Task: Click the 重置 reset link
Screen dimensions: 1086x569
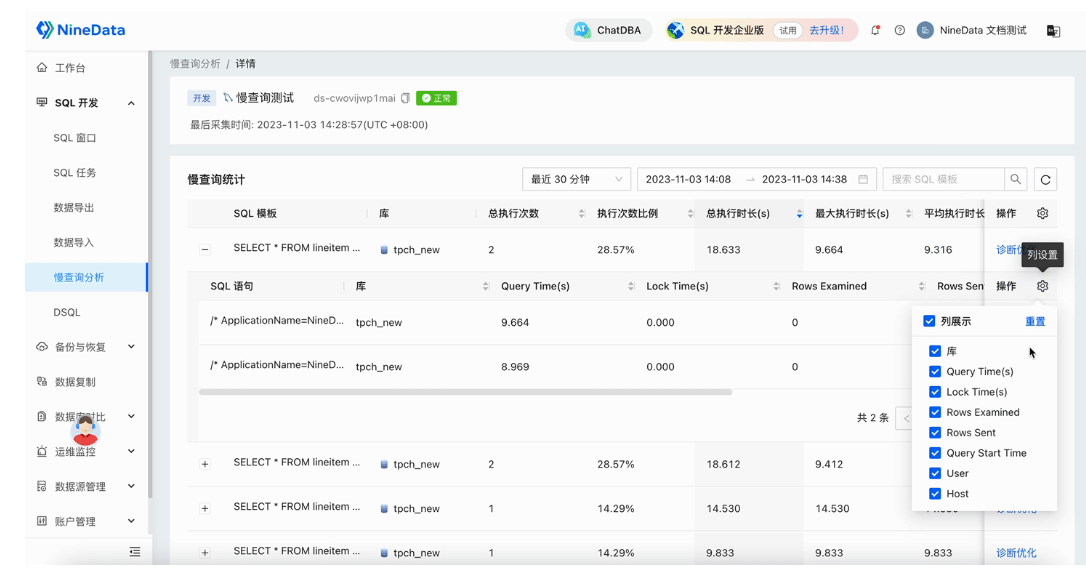Action: coord(1035,322)
